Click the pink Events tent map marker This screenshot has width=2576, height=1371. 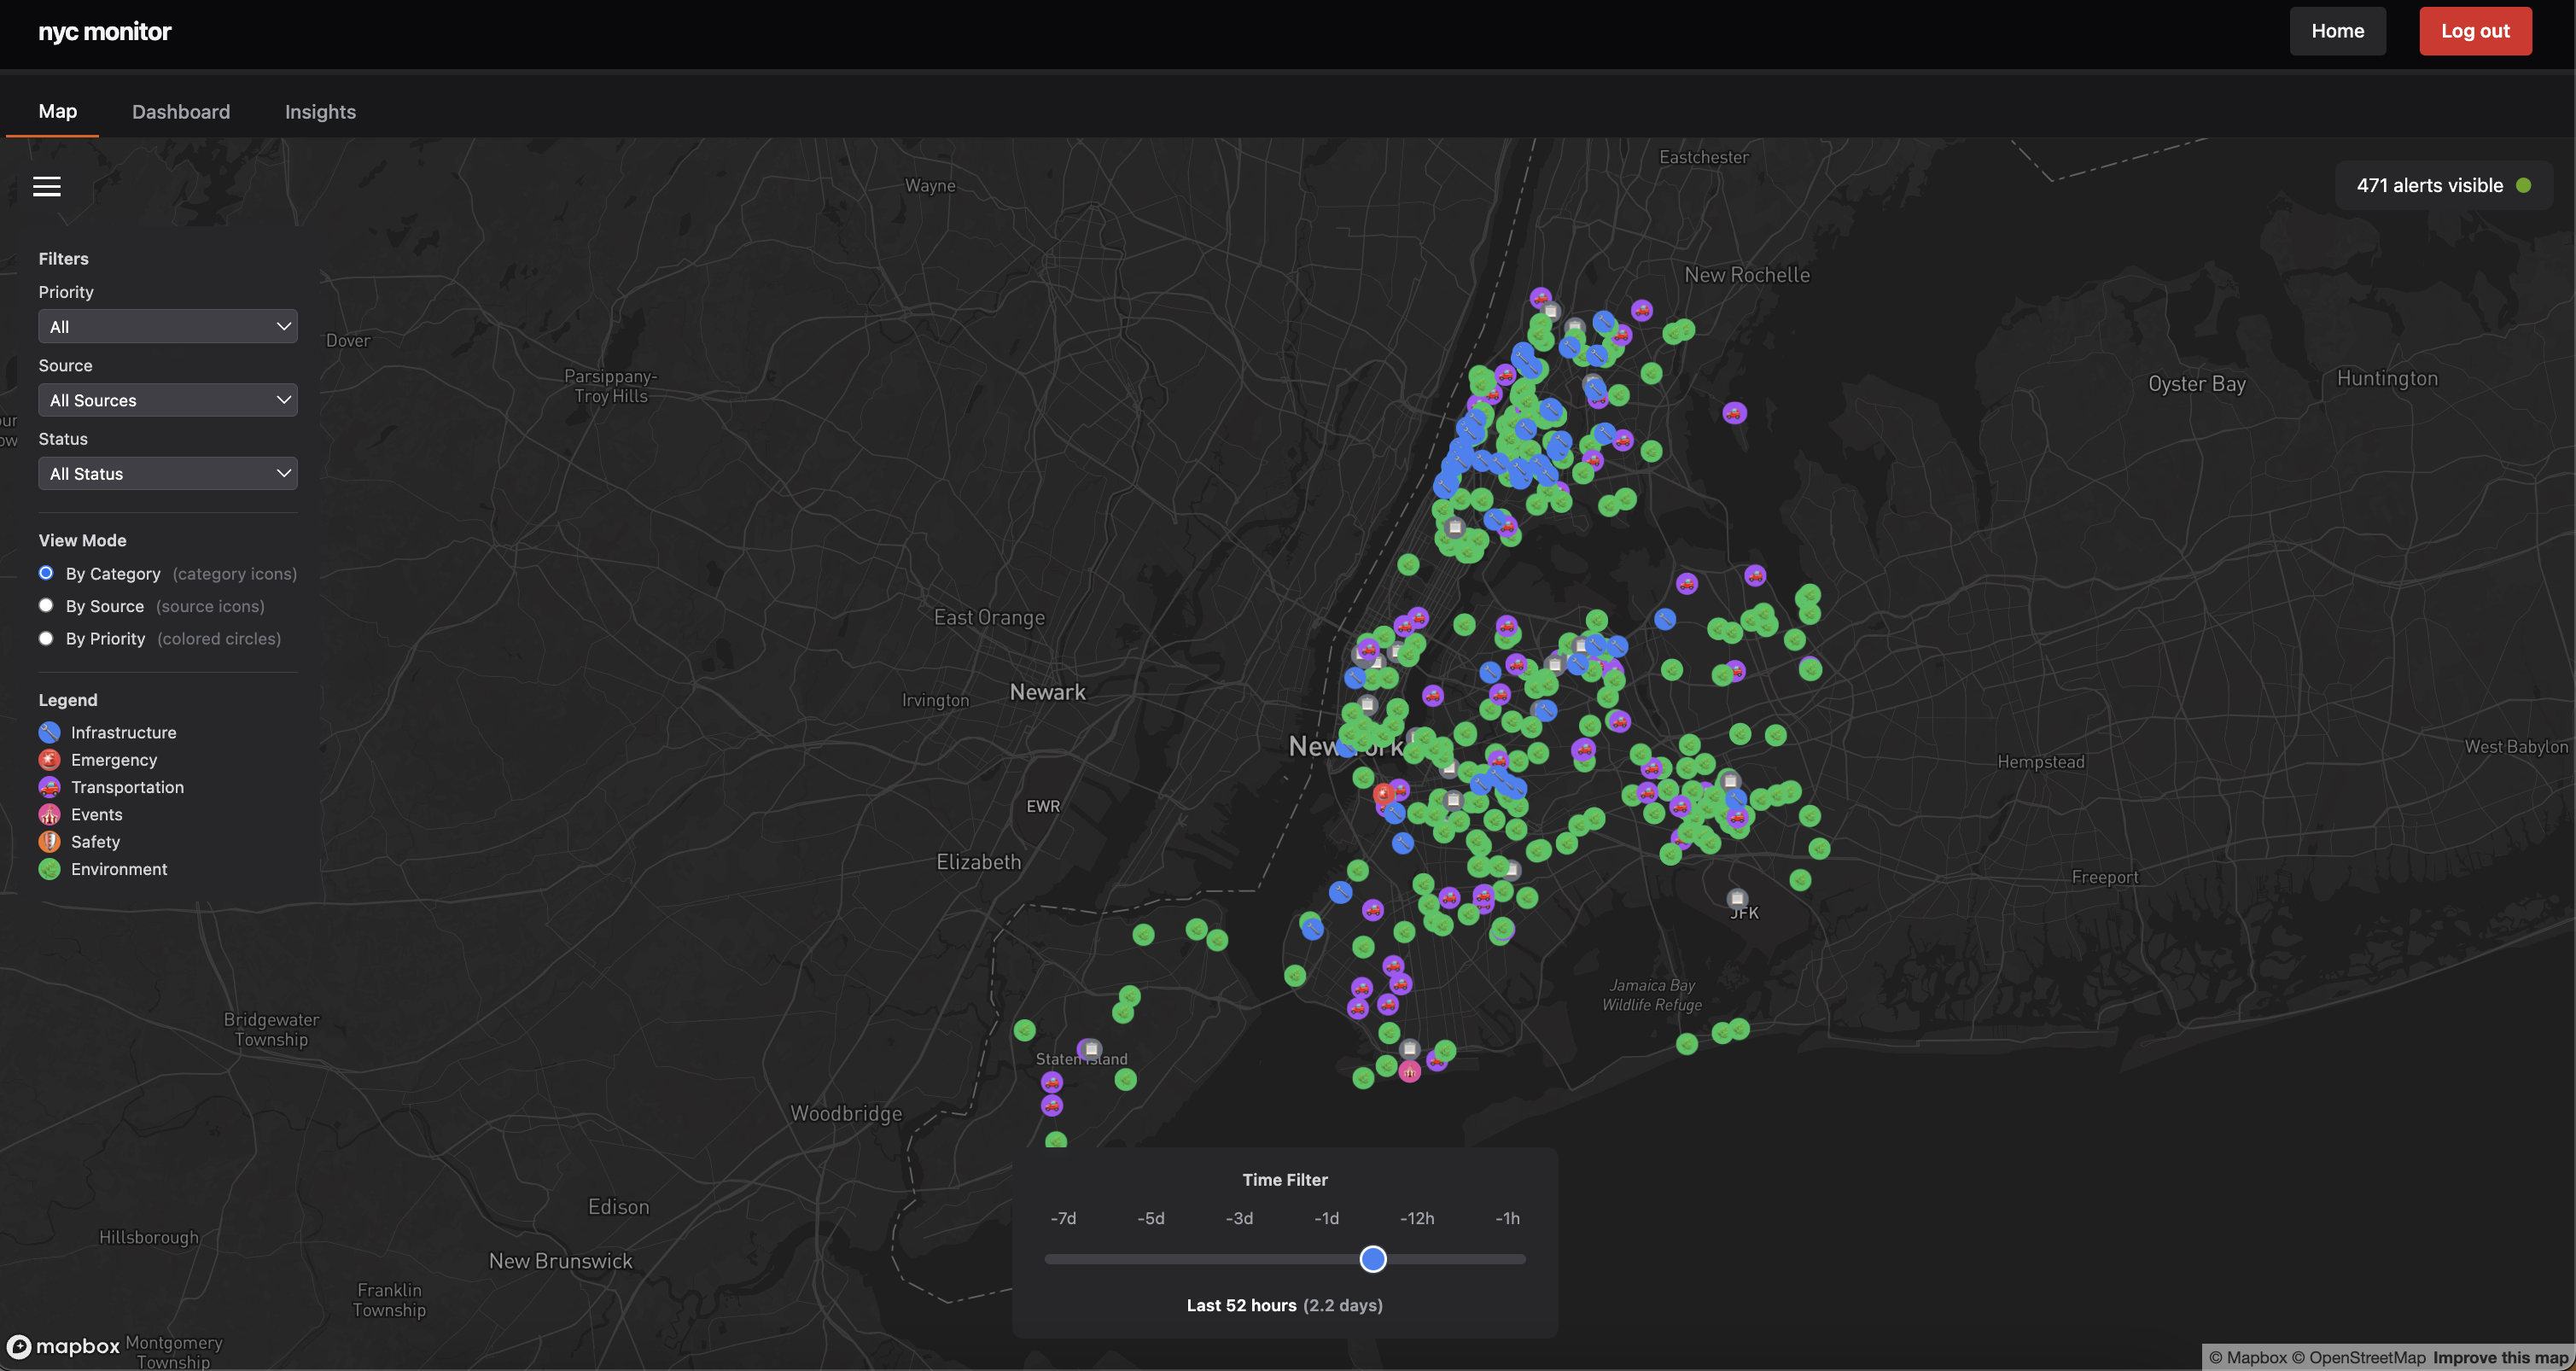click(1409, 1072)
